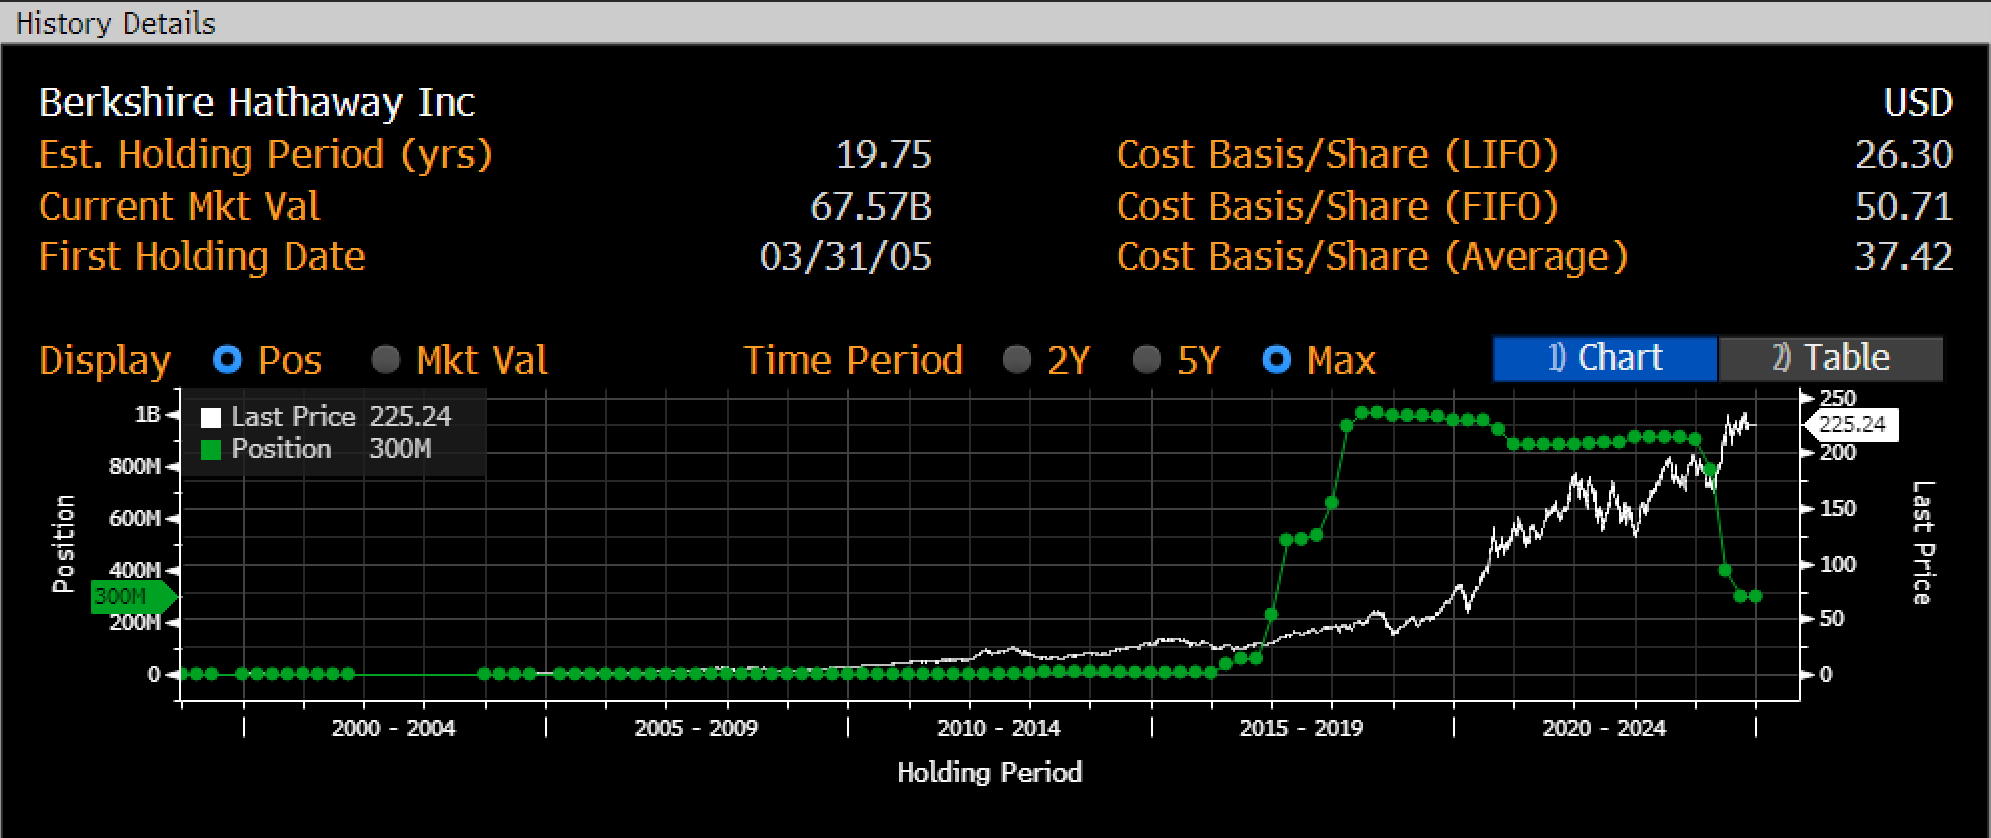Click the 2000 - 2004 axis label
Viewport: 1991px width, 838px height.
tap(394, 728)
